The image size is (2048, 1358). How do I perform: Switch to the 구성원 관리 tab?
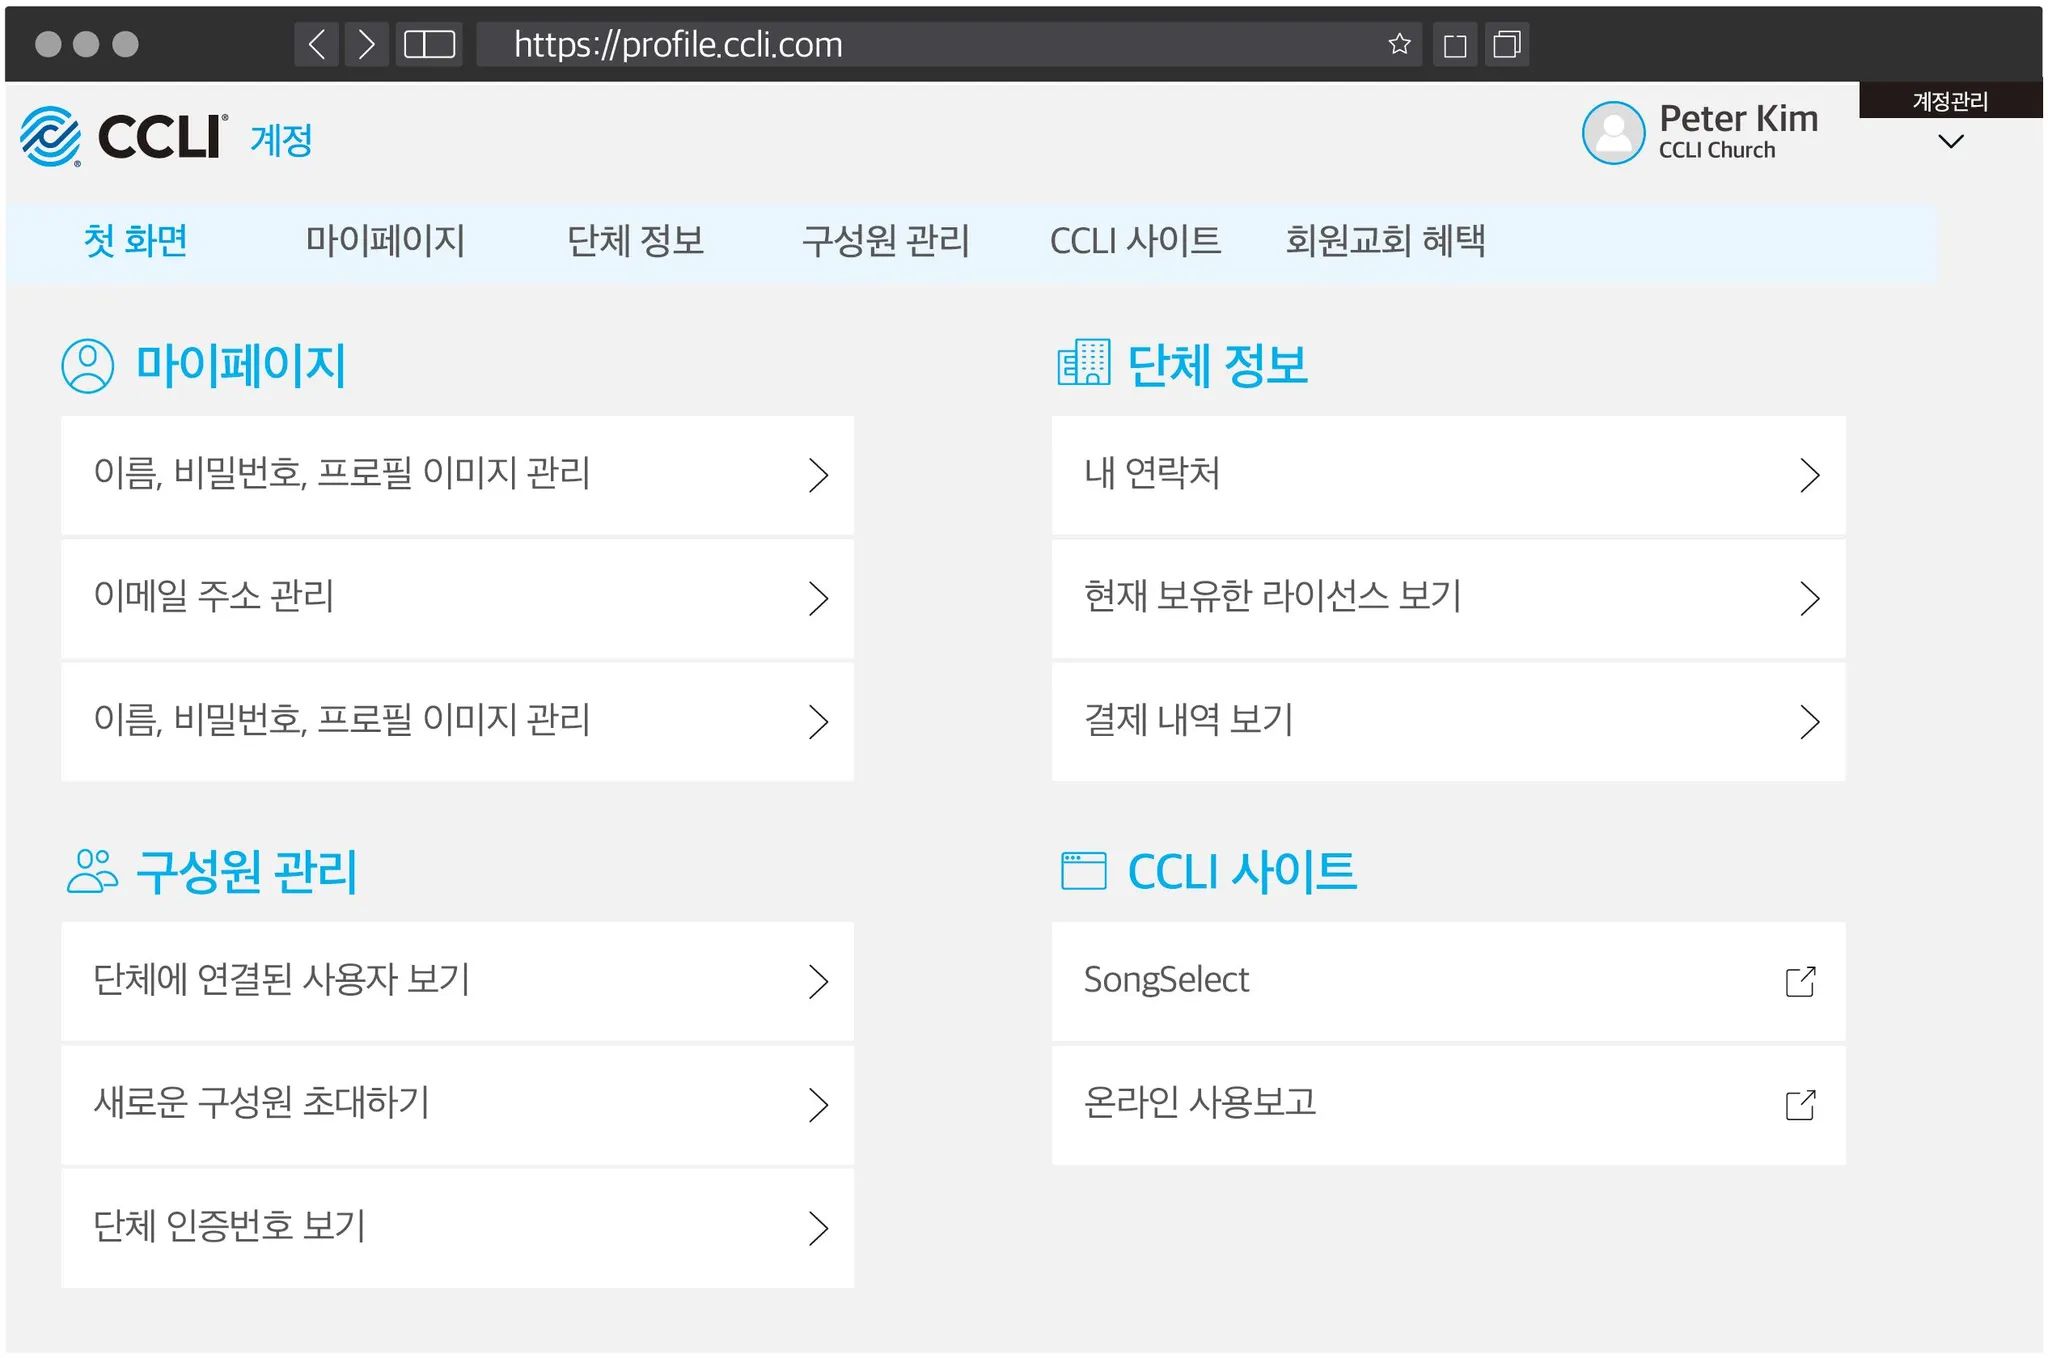pyautogui.click(x=886, y=242)
